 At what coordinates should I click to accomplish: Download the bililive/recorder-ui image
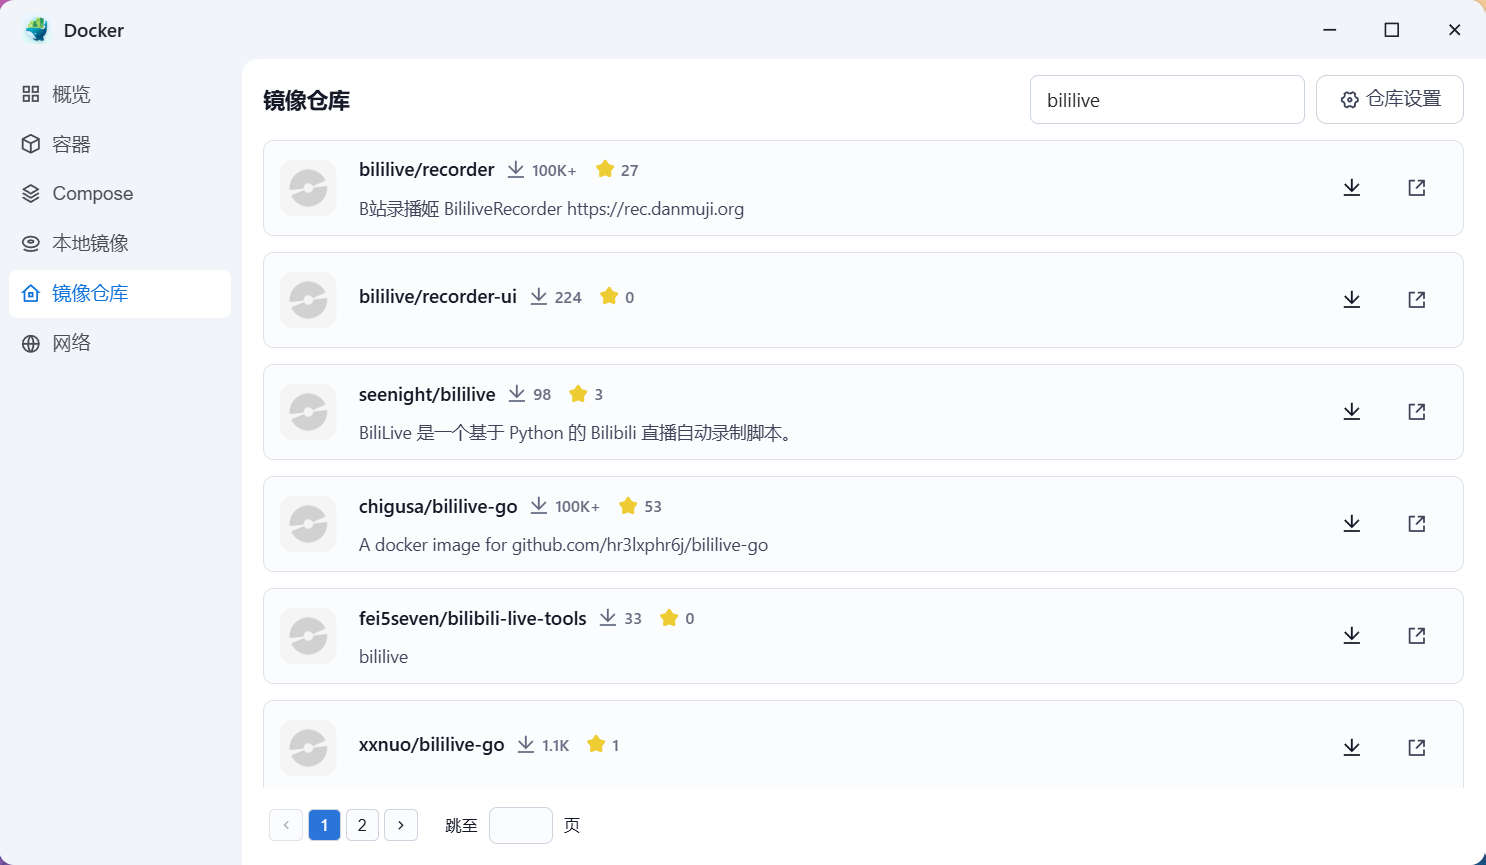click(1352, 300)
